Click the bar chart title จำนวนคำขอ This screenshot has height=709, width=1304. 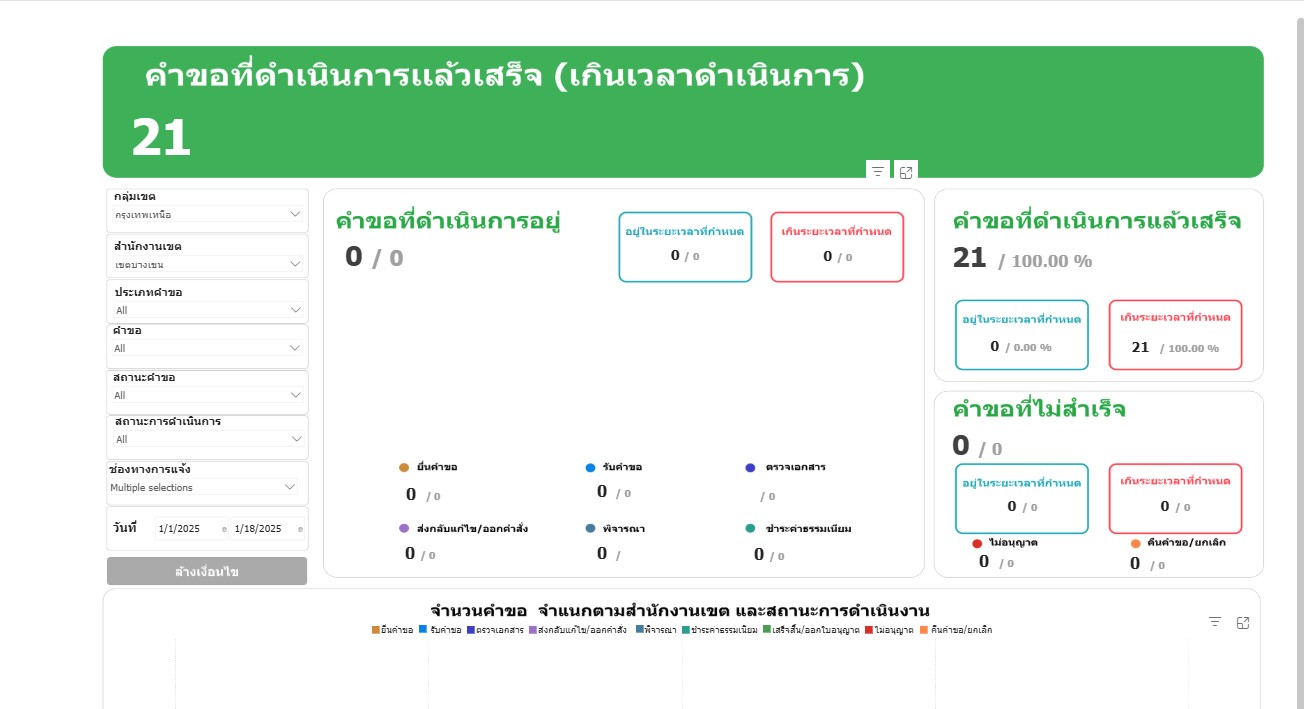680,610
